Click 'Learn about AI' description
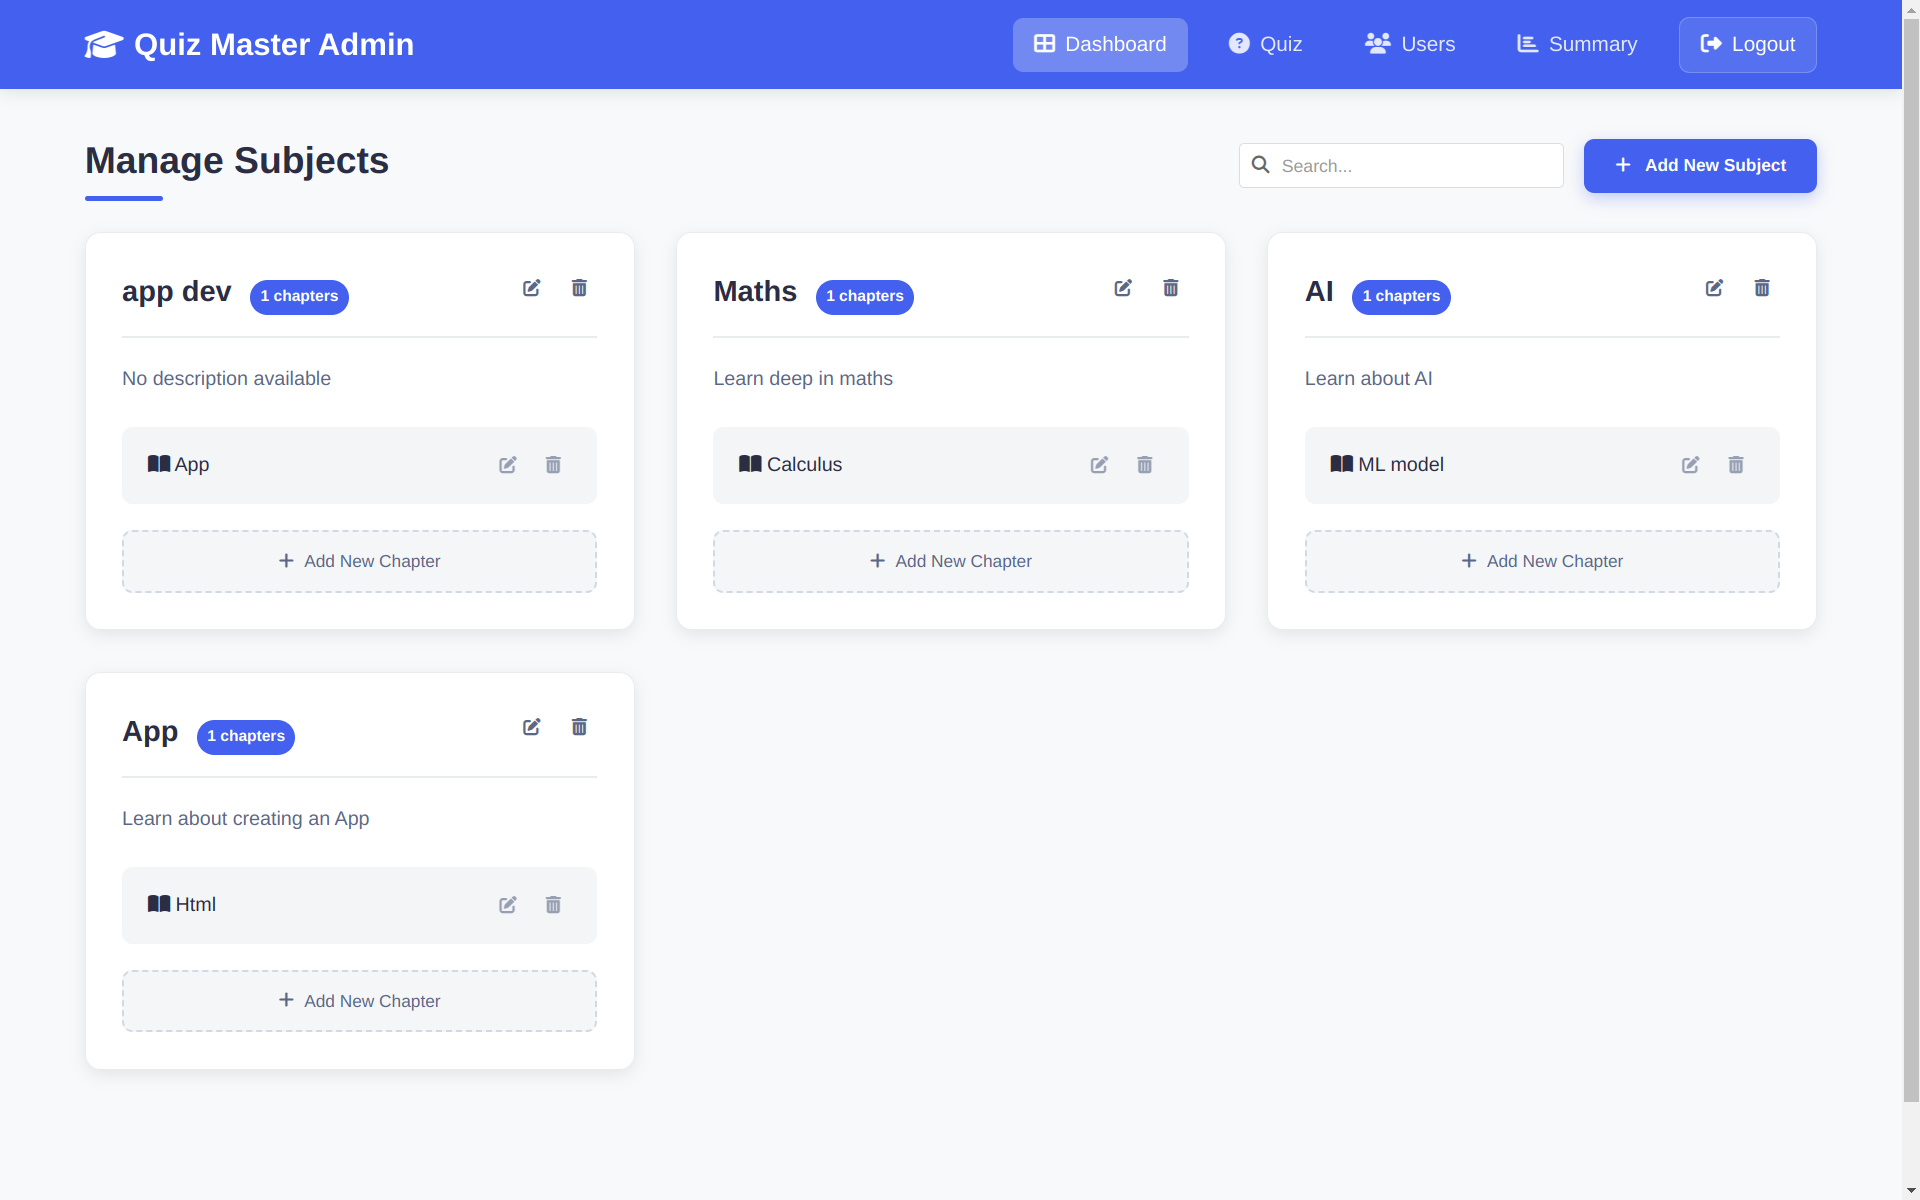Viewport: 1920px width, 1200px height. pyautogui.click(x=1368, y=379)
